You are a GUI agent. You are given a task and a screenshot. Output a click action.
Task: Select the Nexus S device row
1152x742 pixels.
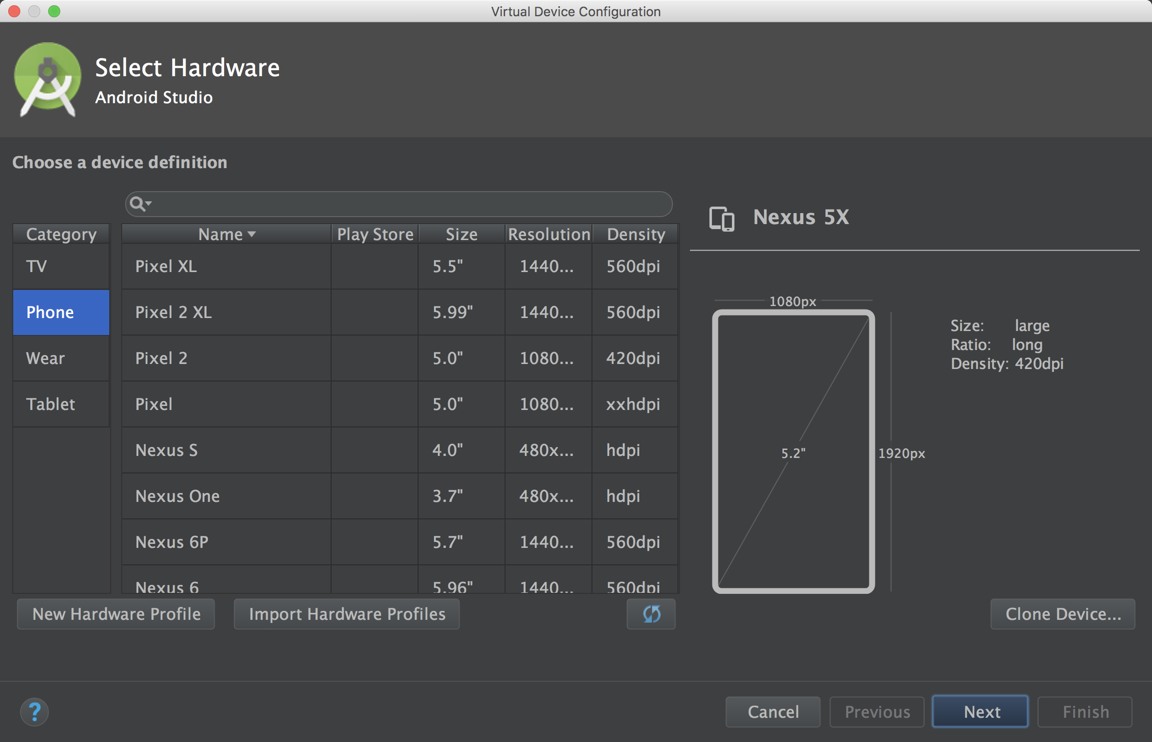pyautogui.click(x=400, y=450)
